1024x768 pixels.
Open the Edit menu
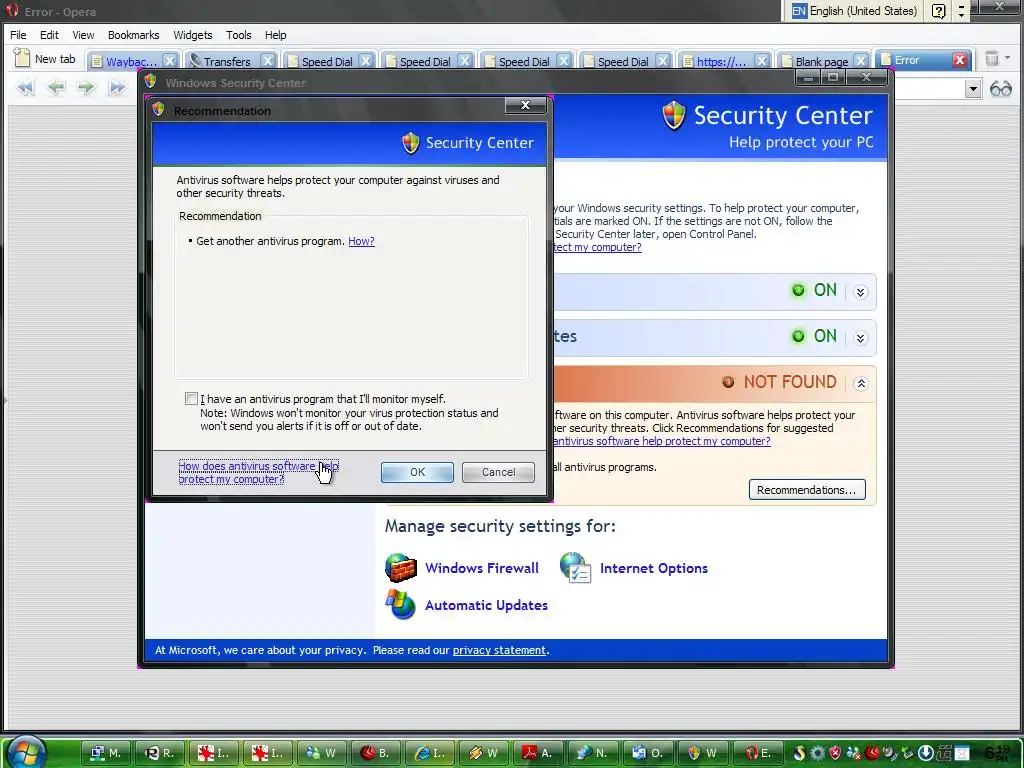(49, 35)
